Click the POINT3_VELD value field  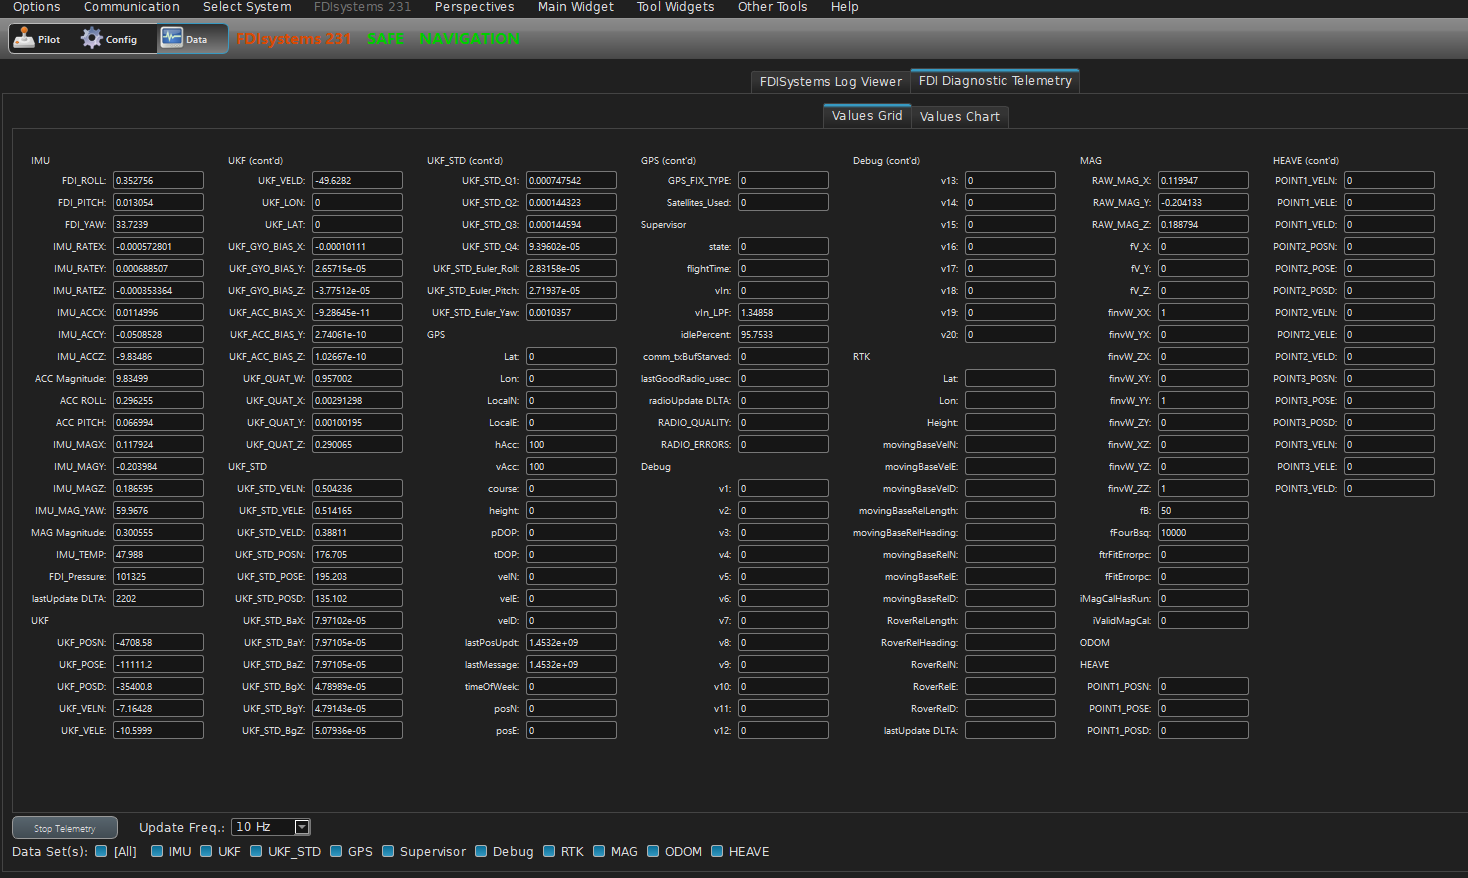[1389, 489]
